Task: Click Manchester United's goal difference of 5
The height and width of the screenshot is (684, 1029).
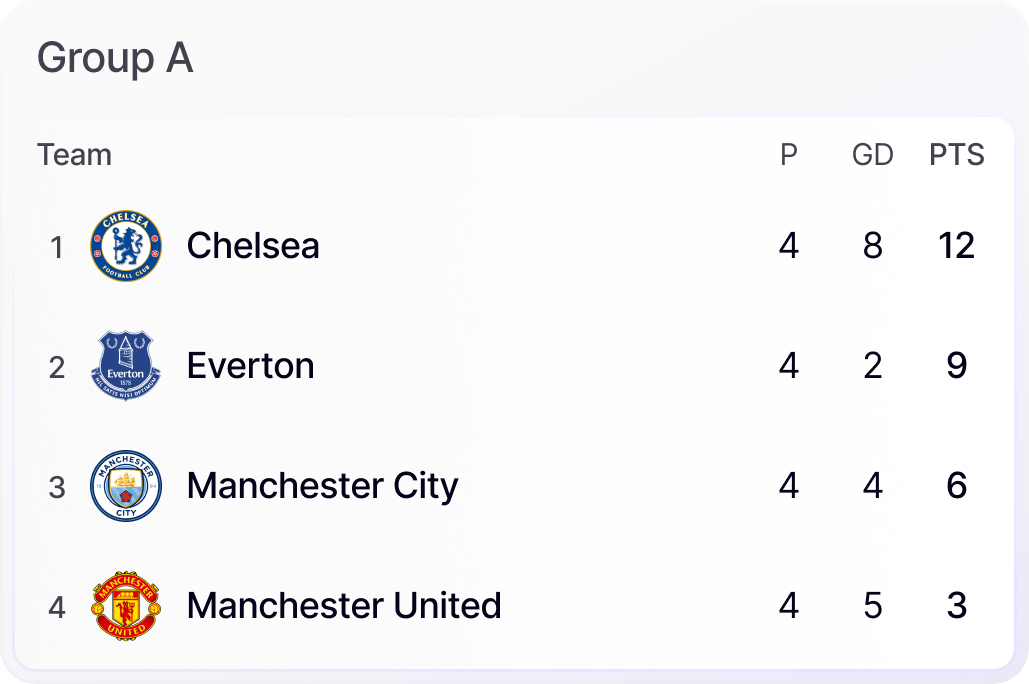Action: [x=873, y=606]
